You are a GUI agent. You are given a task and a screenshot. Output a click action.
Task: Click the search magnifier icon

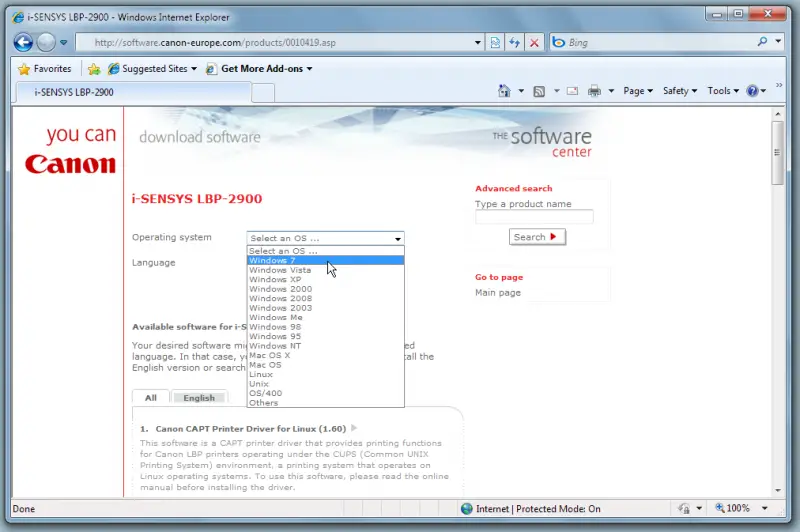pyautogui.click(x=762, y=42)
